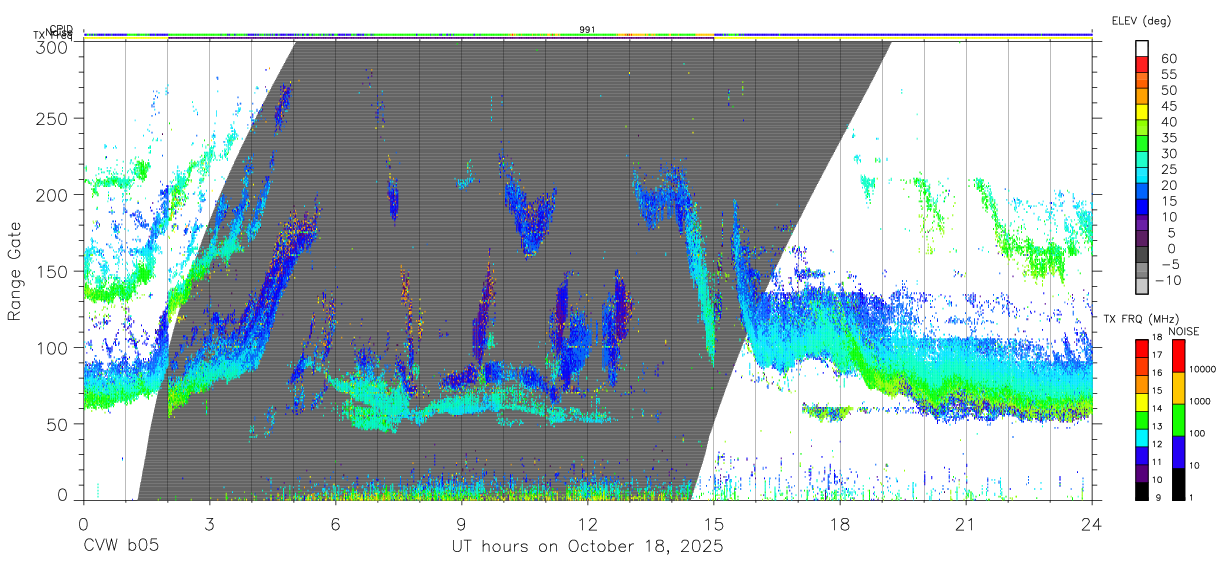Screen dimensions: 1228x567
Task: Pick the green segment of NOISE bar
Action: [x=1178, y=420]
